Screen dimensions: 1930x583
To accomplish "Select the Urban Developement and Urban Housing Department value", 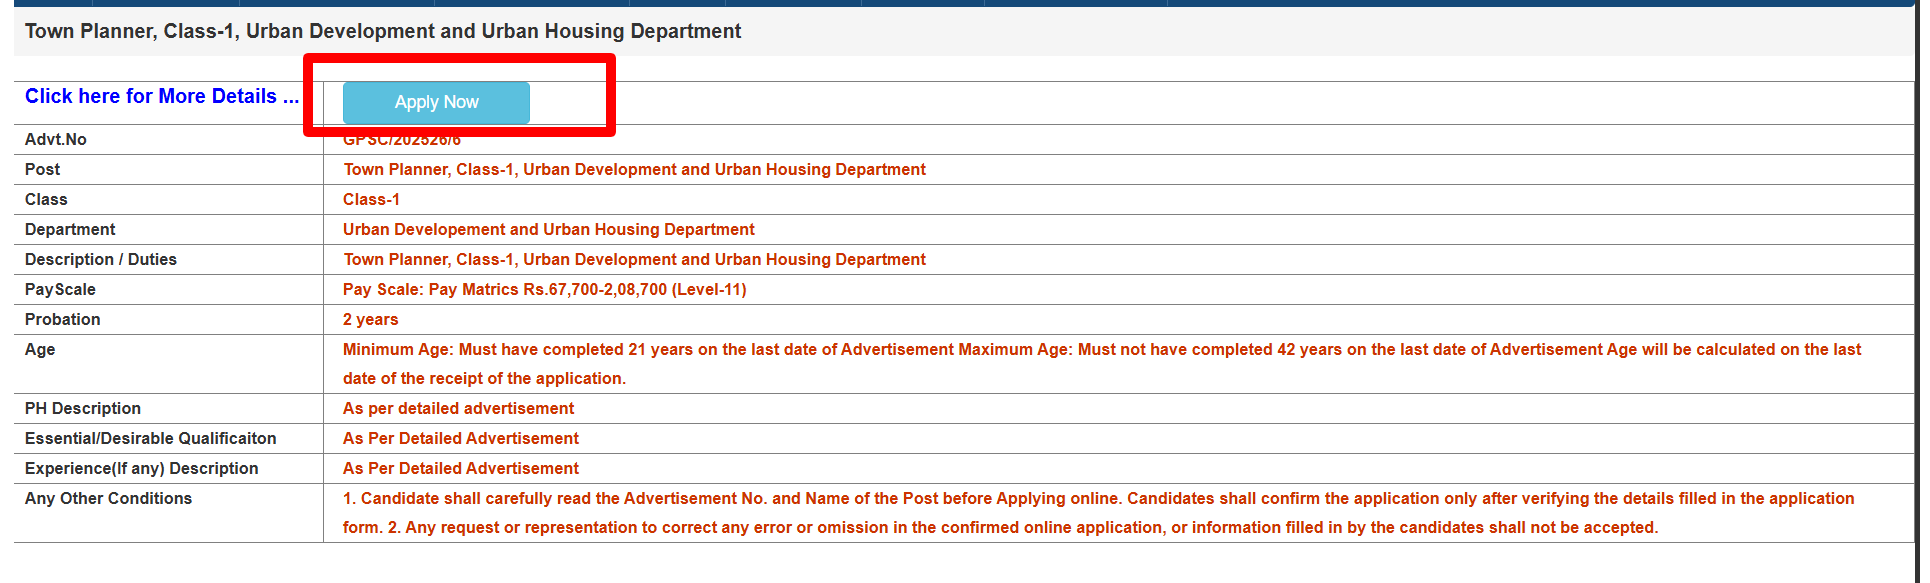I will (x=548, y=229).
